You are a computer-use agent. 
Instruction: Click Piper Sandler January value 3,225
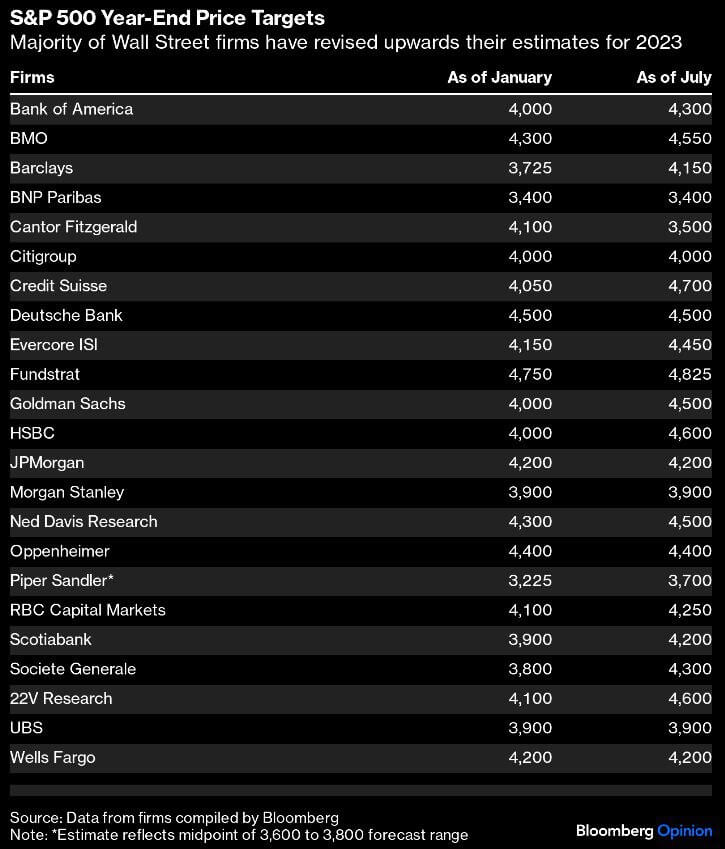(530, 580)
